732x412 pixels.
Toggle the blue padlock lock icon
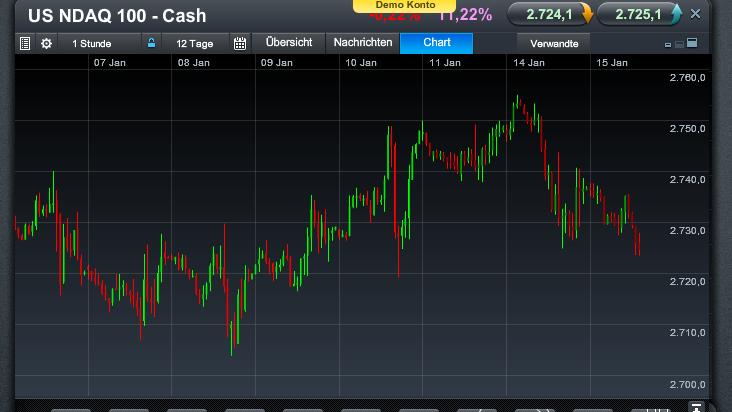[x=151, y=44]
